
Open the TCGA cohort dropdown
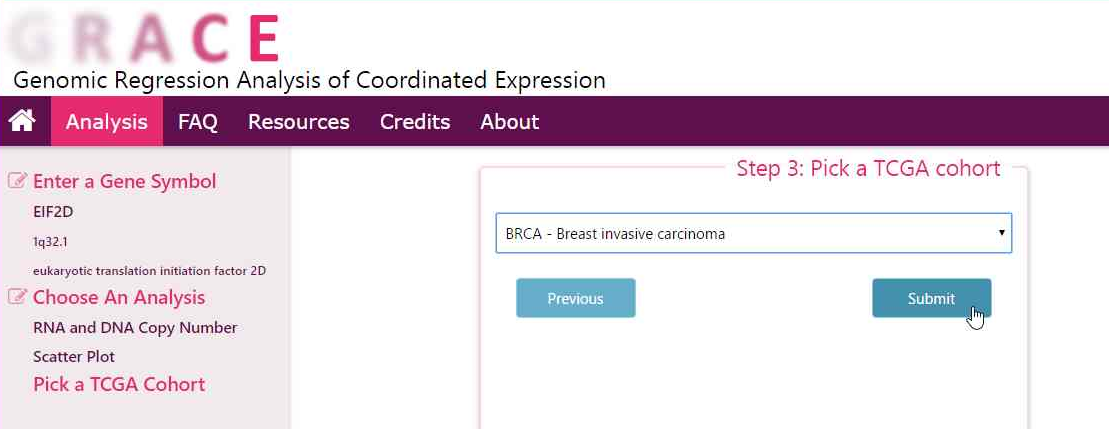(x=753, y=233)
